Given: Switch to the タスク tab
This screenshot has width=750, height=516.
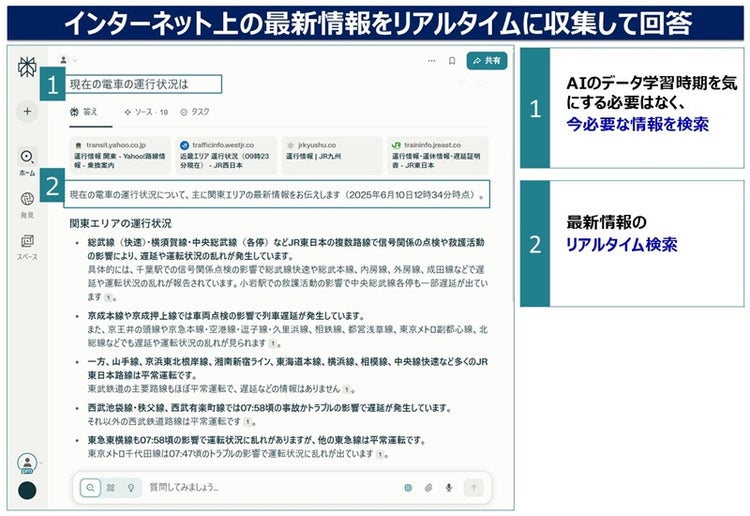Looking at the screenshot, I should coord(195,112).
